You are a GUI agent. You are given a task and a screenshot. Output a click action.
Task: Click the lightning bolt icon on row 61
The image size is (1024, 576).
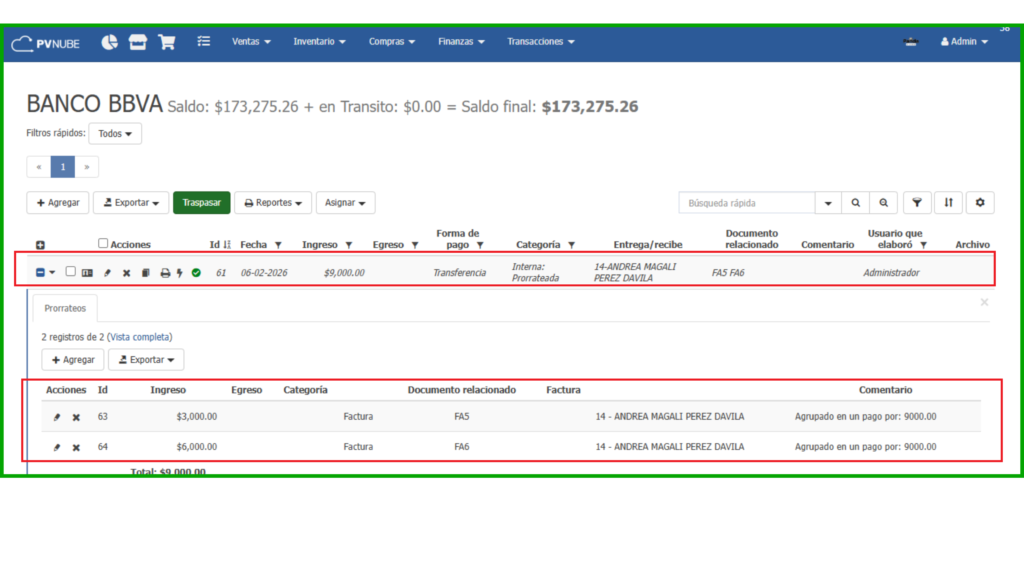coord(180,272)
